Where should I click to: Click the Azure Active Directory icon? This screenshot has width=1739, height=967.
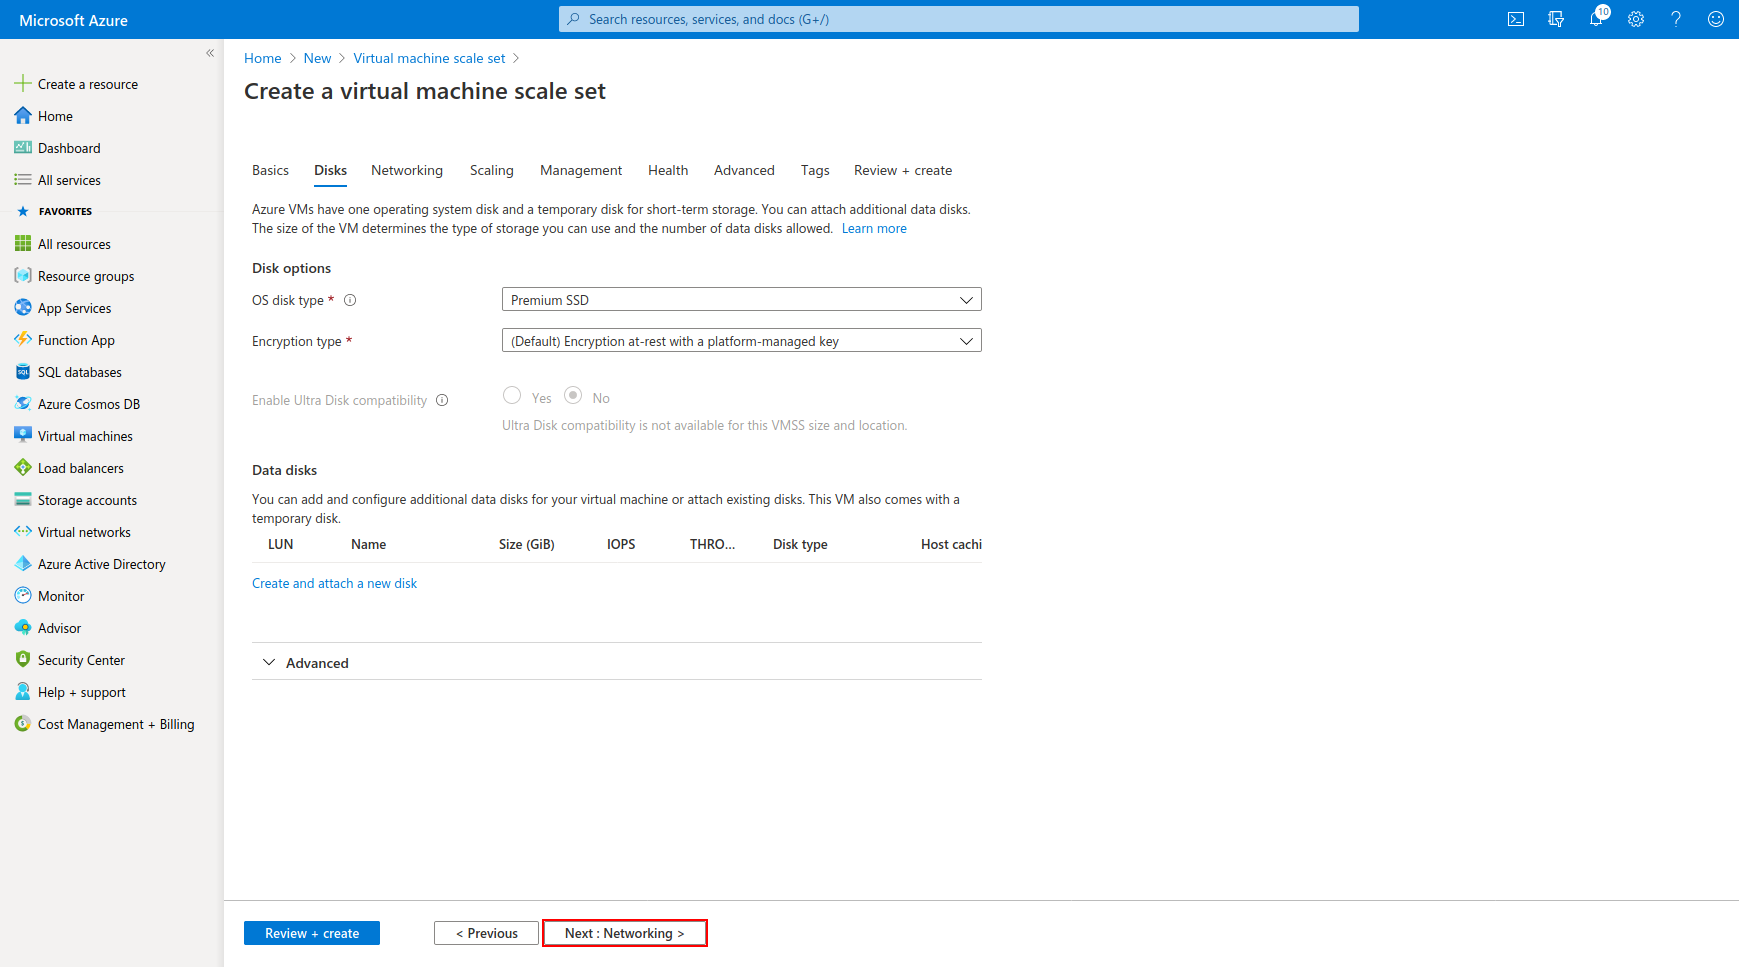point(23,564)
